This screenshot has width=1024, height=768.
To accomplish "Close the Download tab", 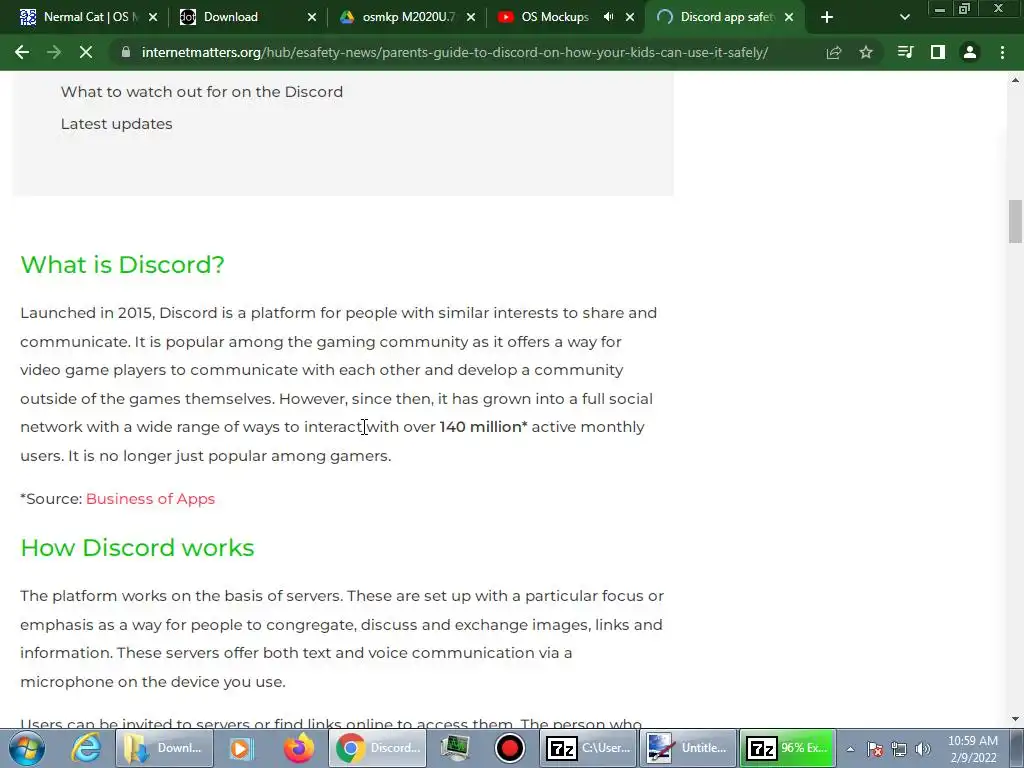I will (x=312, y=17).
